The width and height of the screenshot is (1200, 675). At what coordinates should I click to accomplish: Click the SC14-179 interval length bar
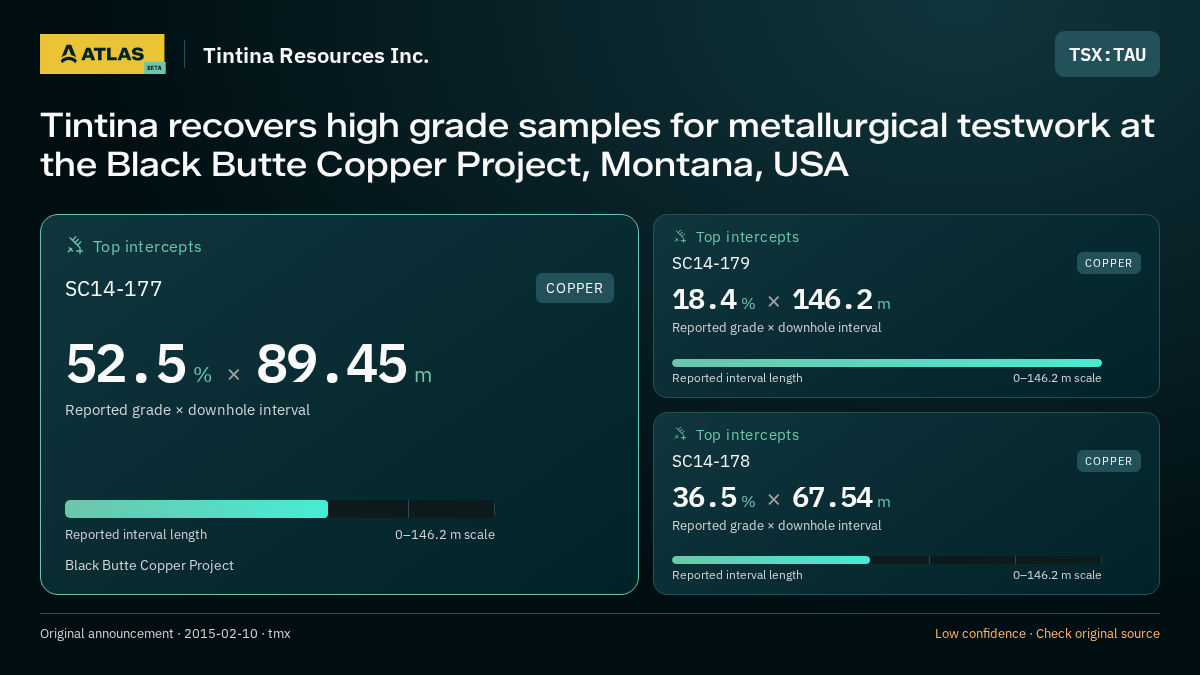[887, 363]
